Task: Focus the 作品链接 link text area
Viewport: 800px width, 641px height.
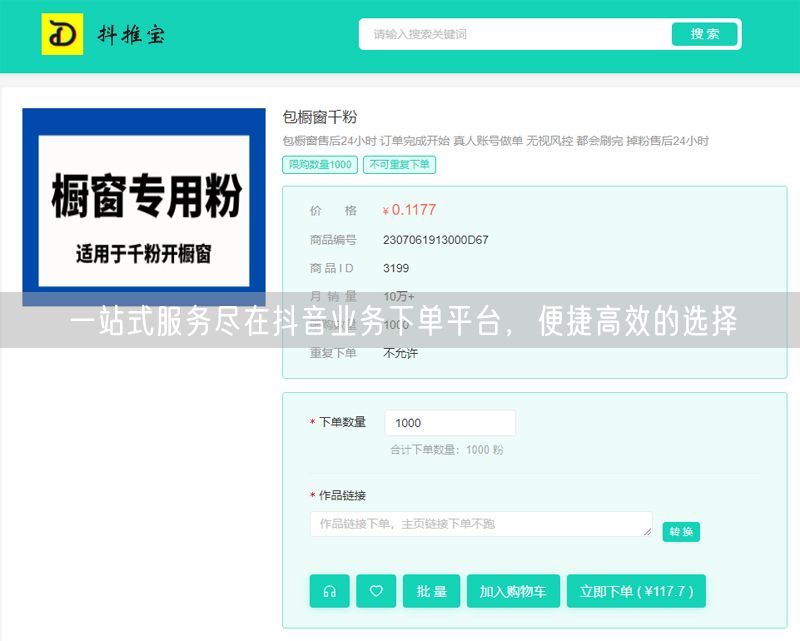Action: click(480, 524)
